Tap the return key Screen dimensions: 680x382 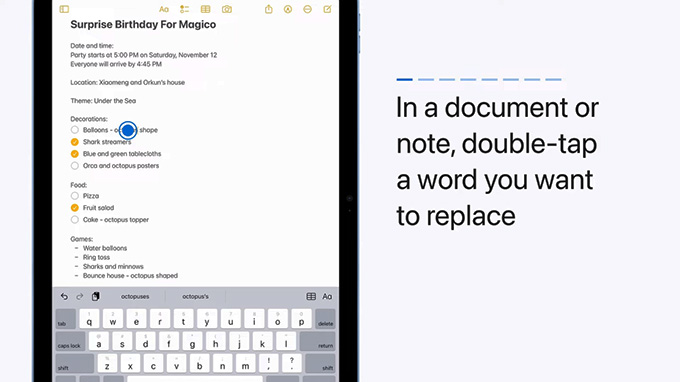(317, 341)
